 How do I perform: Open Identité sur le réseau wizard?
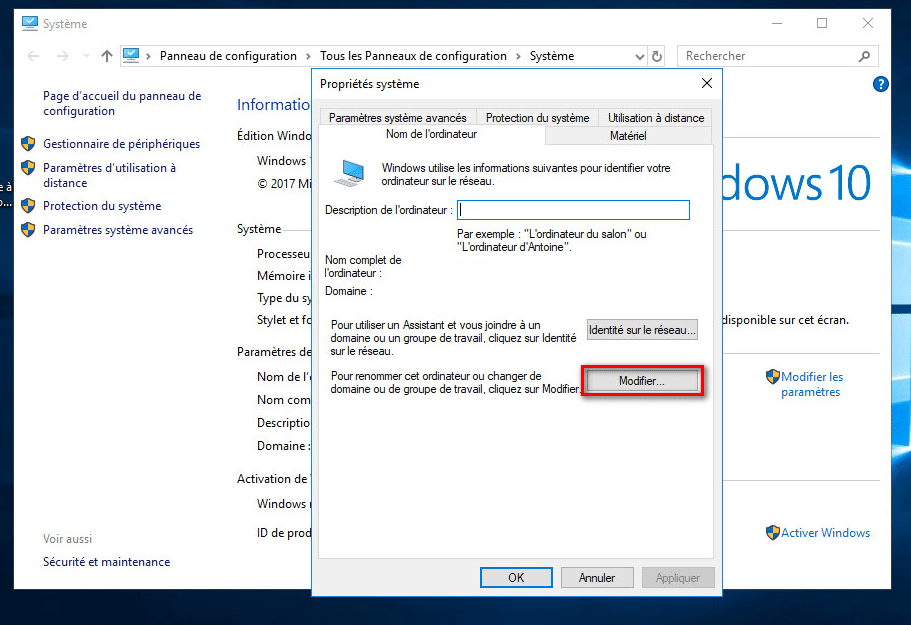coord(641,330)
